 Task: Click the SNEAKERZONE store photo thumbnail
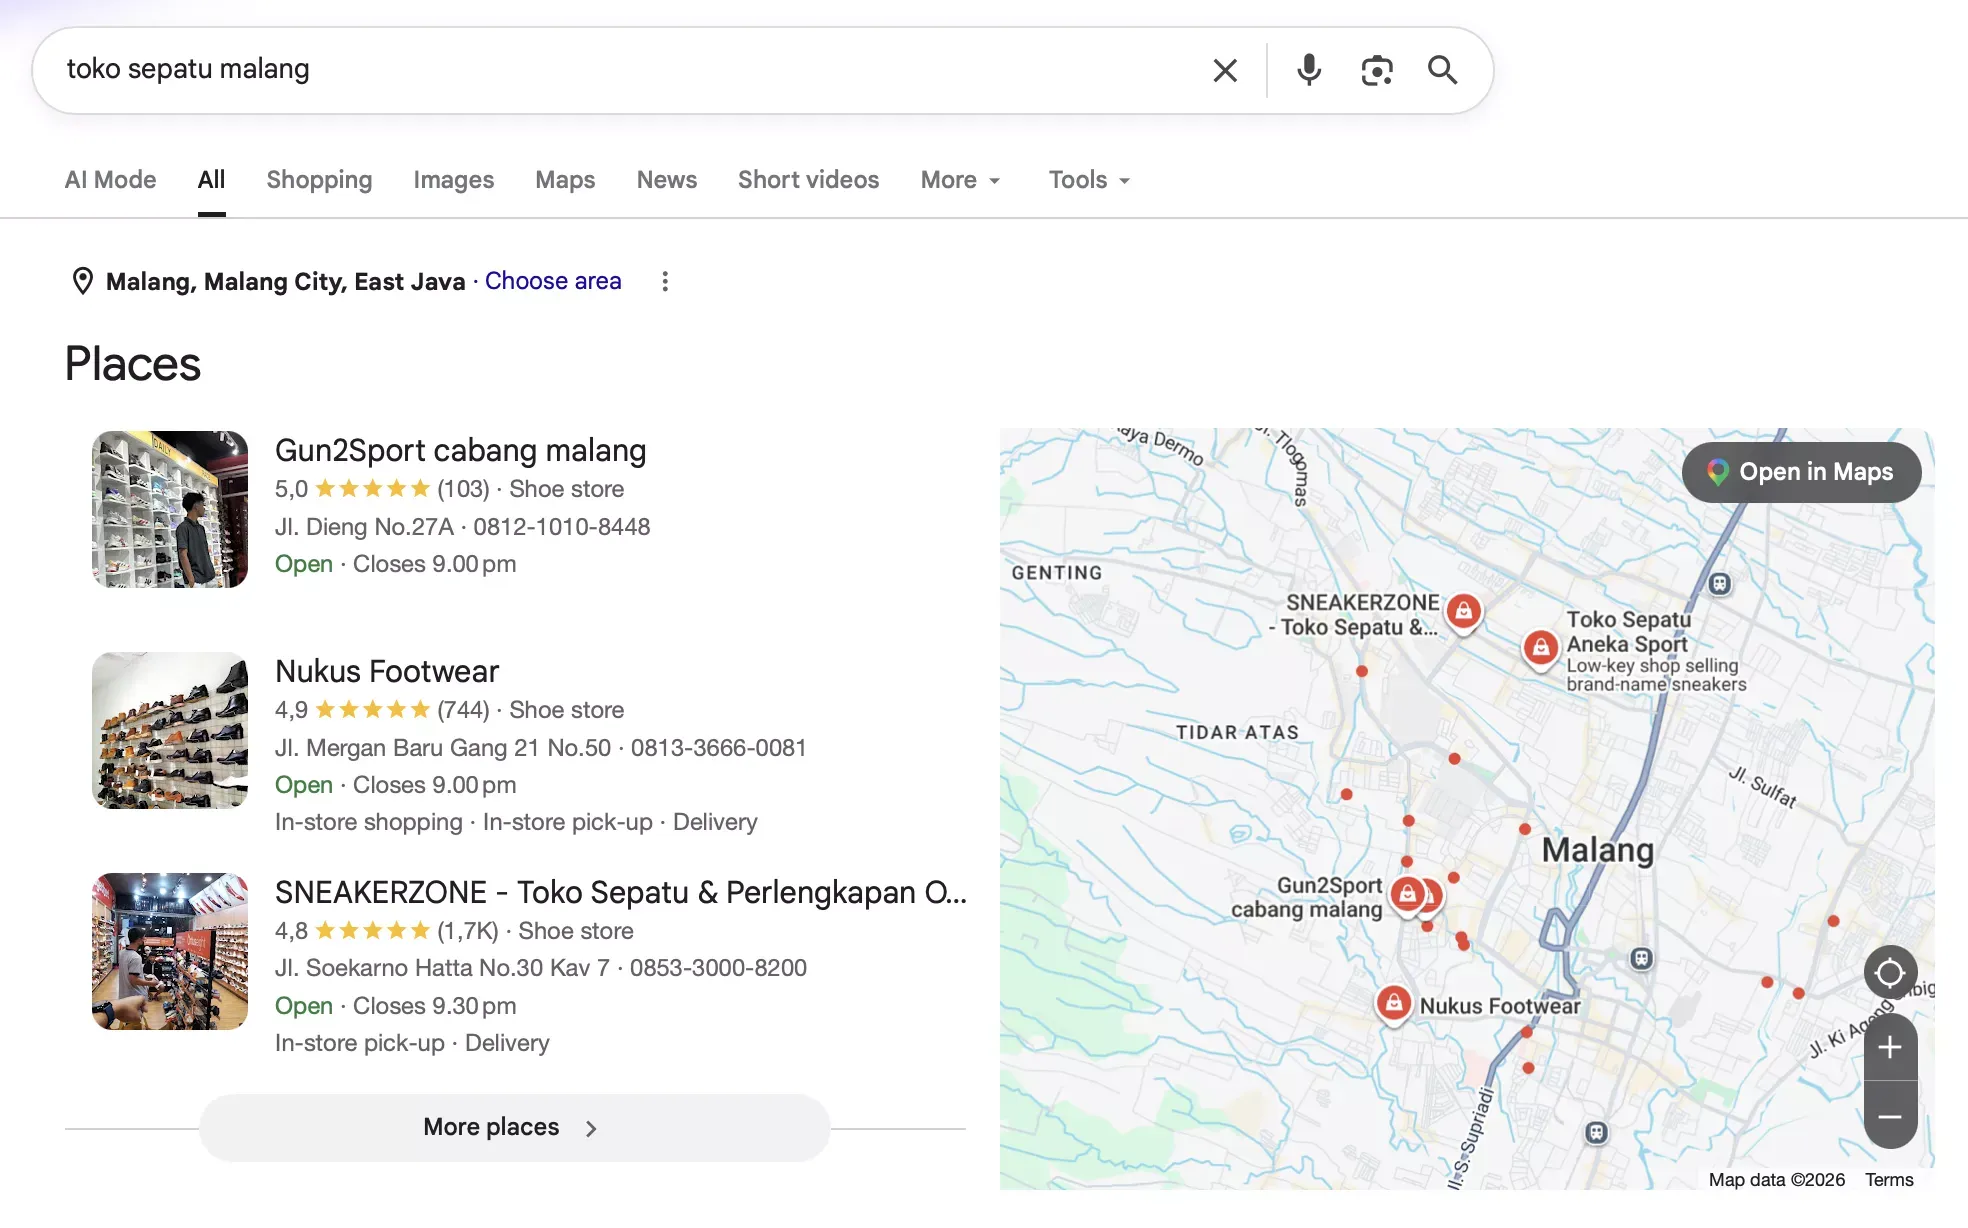pyautogui.click(x=170, y=951)
